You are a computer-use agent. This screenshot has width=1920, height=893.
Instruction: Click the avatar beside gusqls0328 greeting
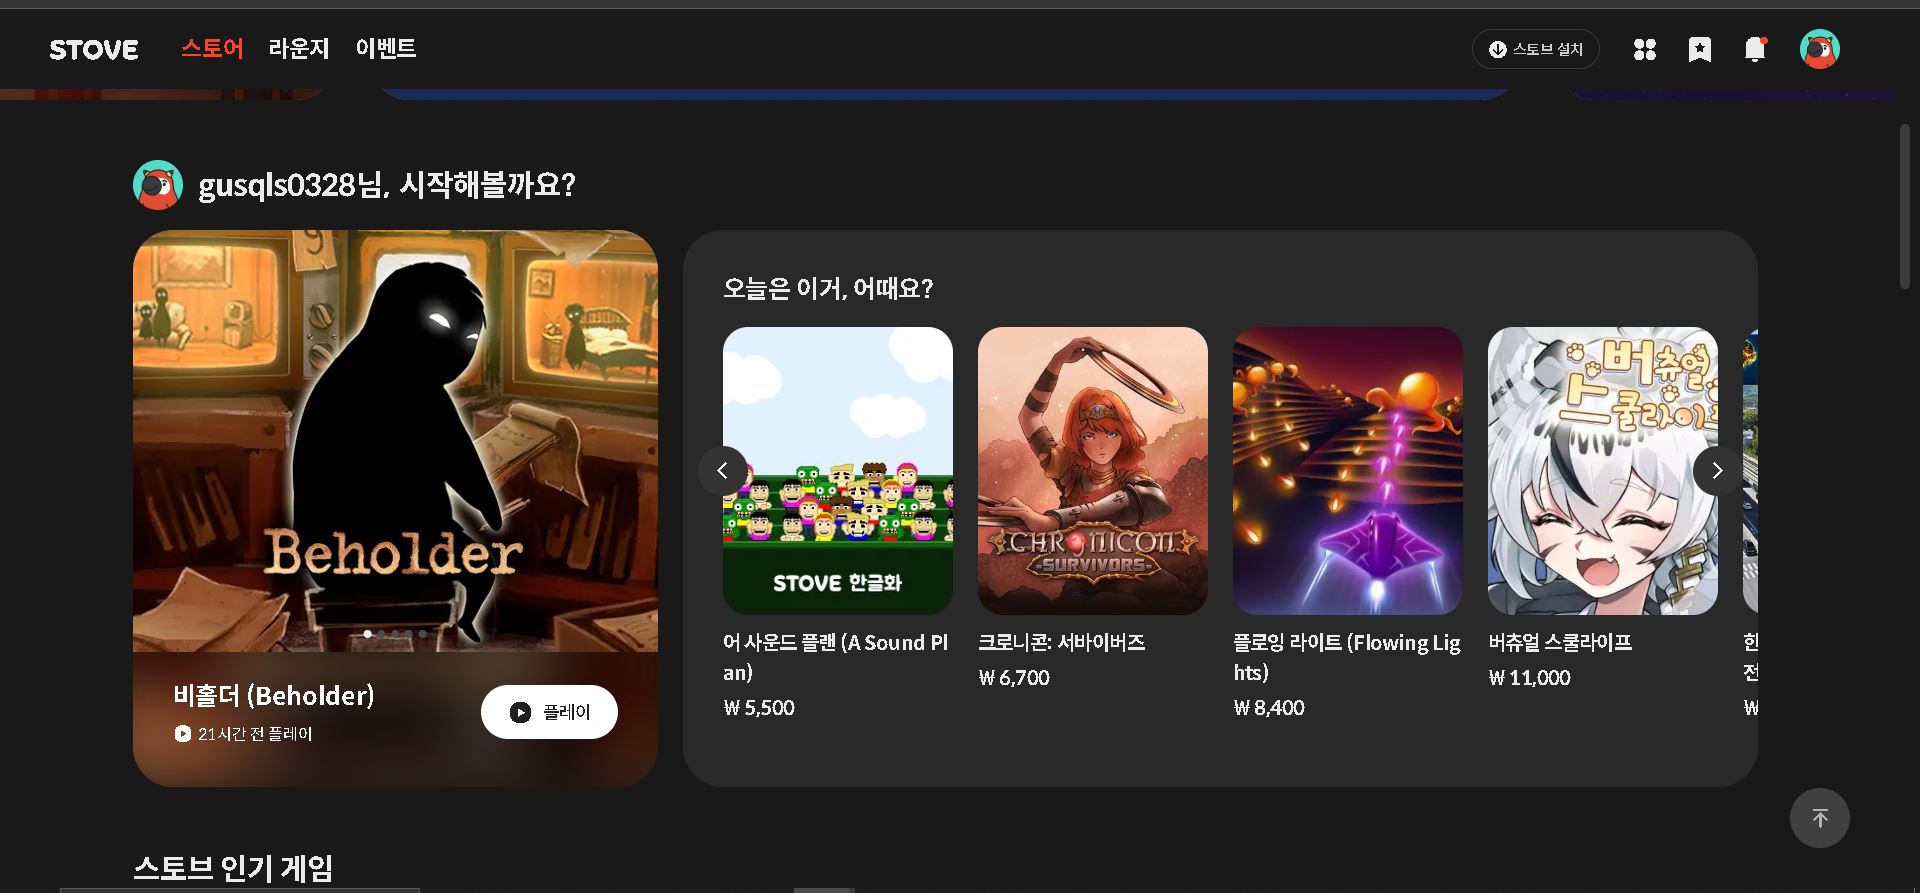click(x=158, y=185)
